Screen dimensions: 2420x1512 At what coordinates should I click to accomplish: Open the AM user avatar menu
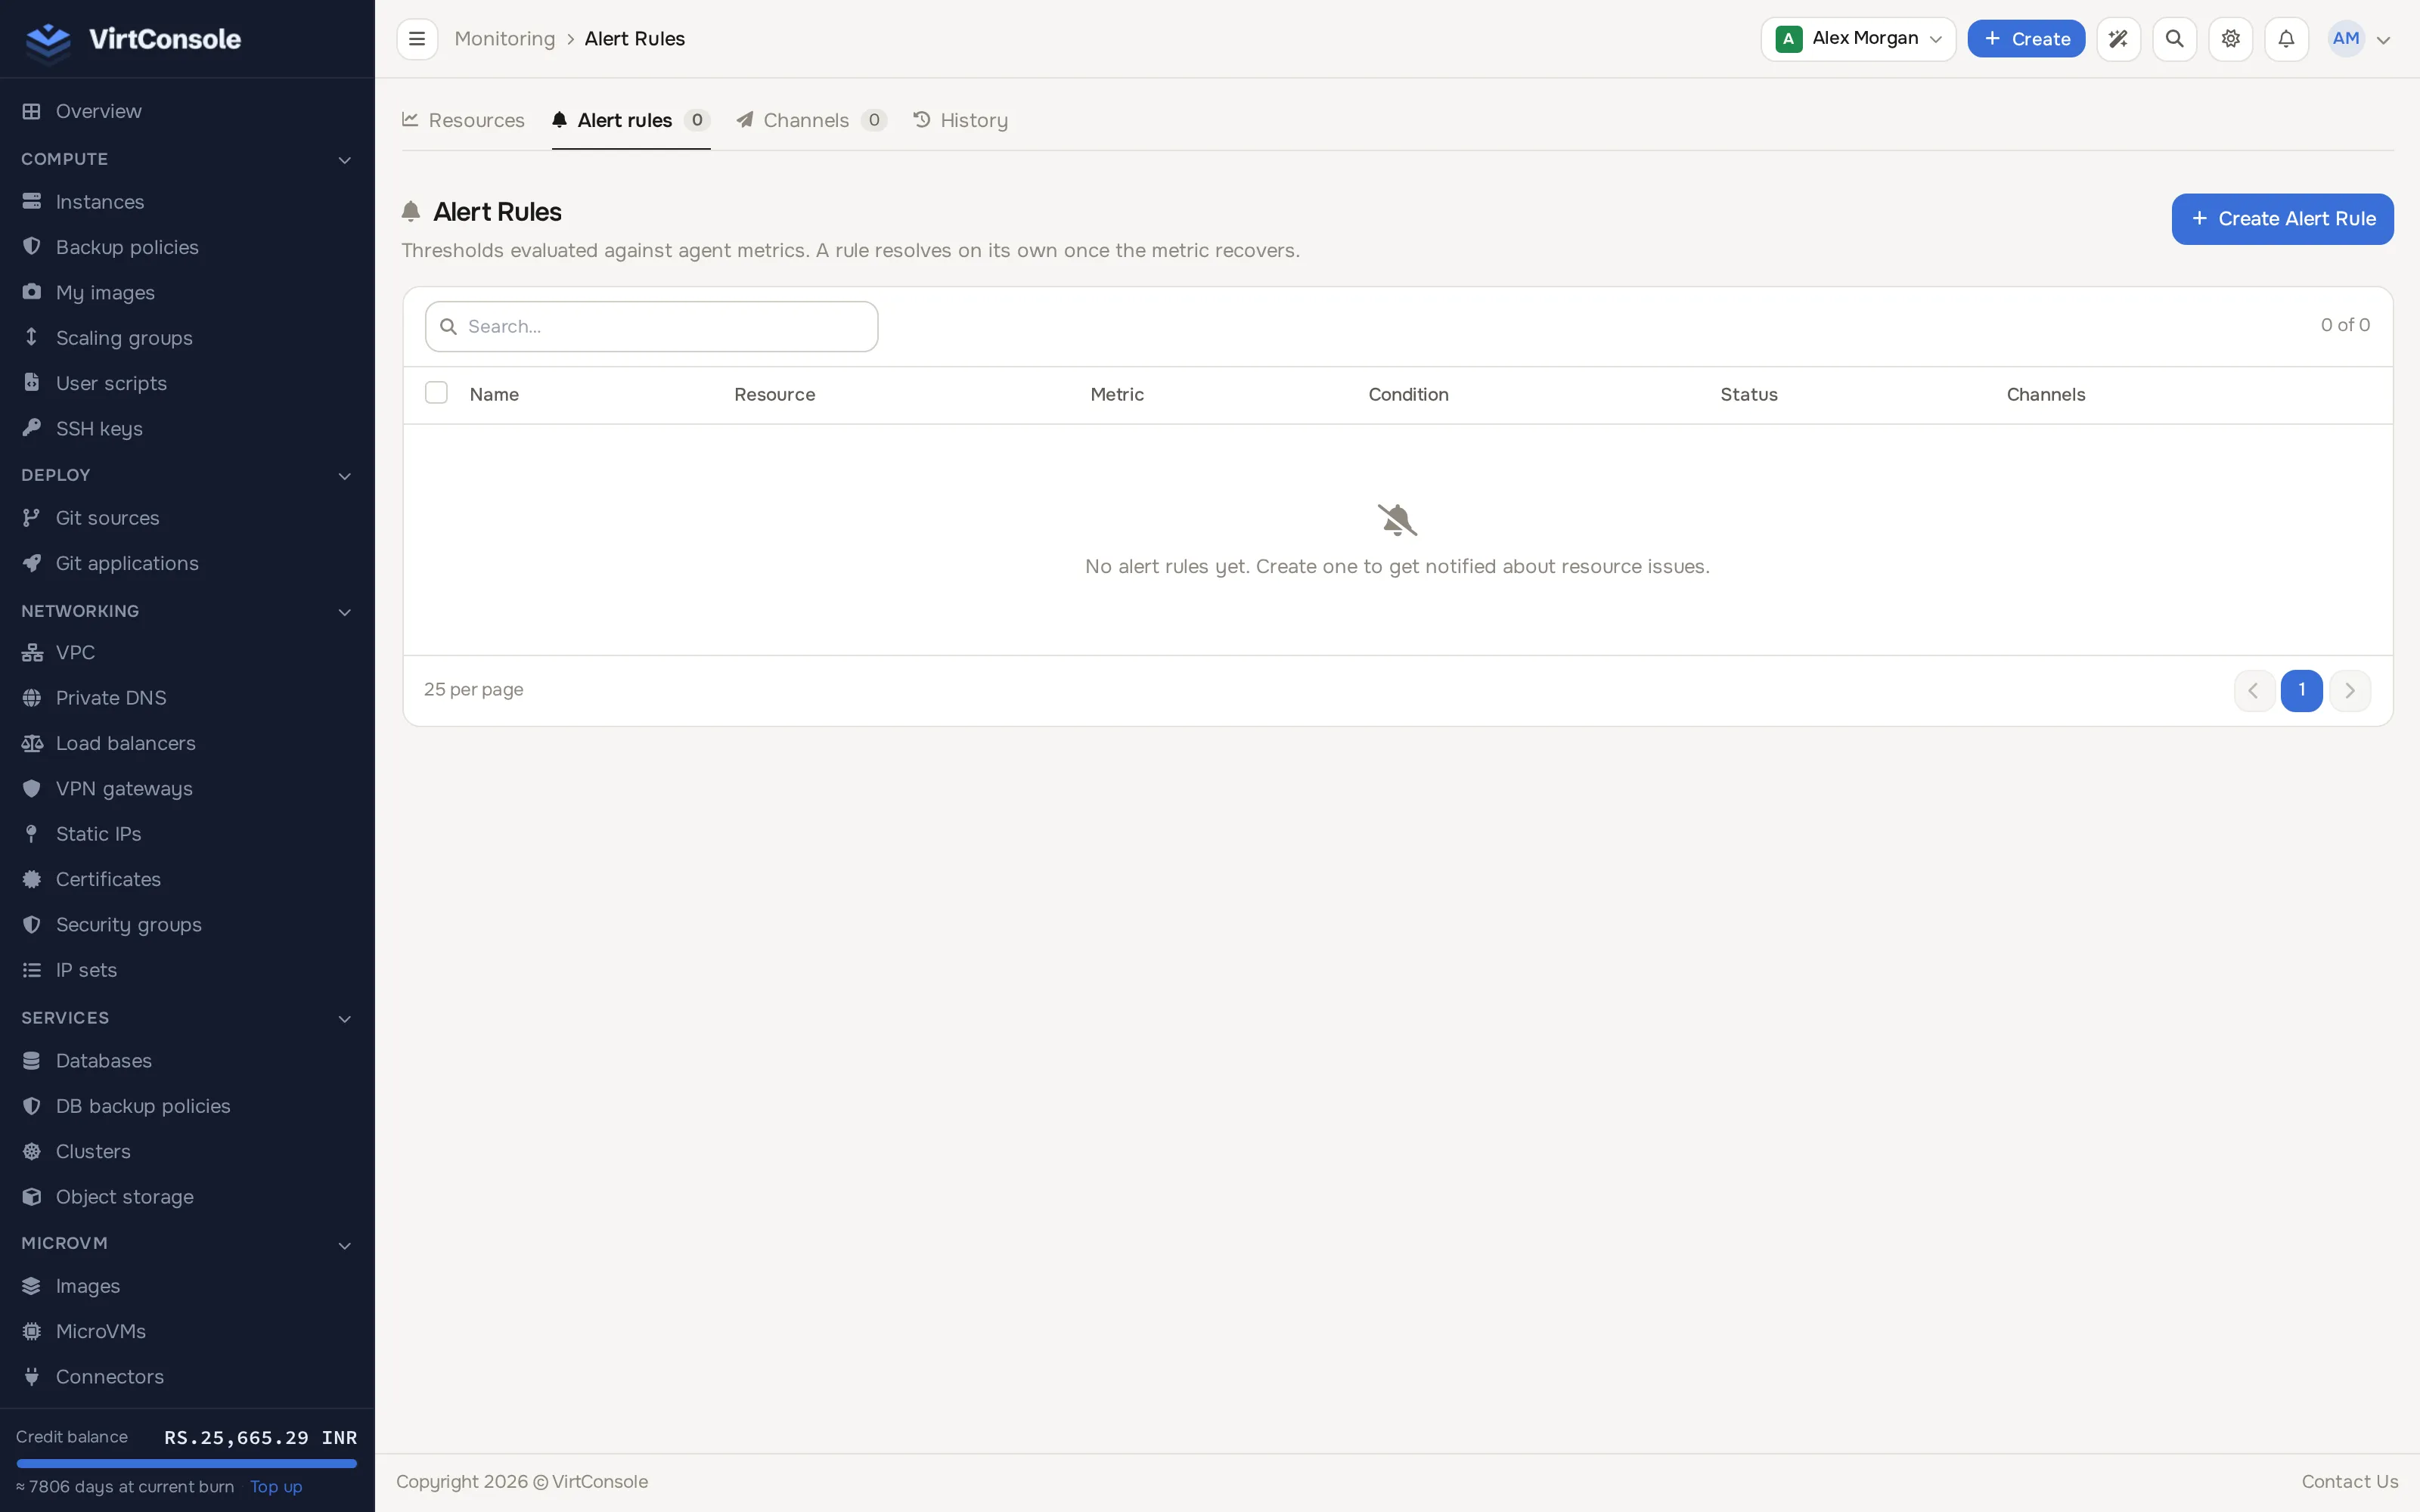pyautogui.click(x=2359, y=39)
